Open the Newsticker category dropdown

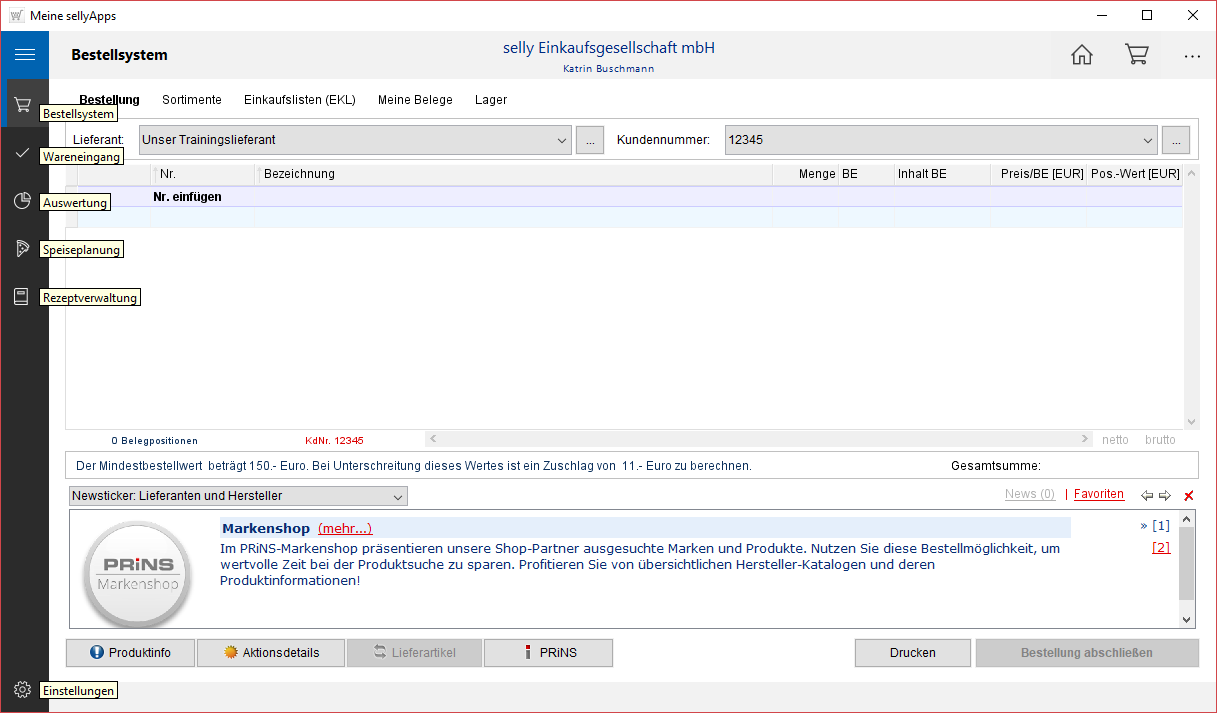[398, 496]
